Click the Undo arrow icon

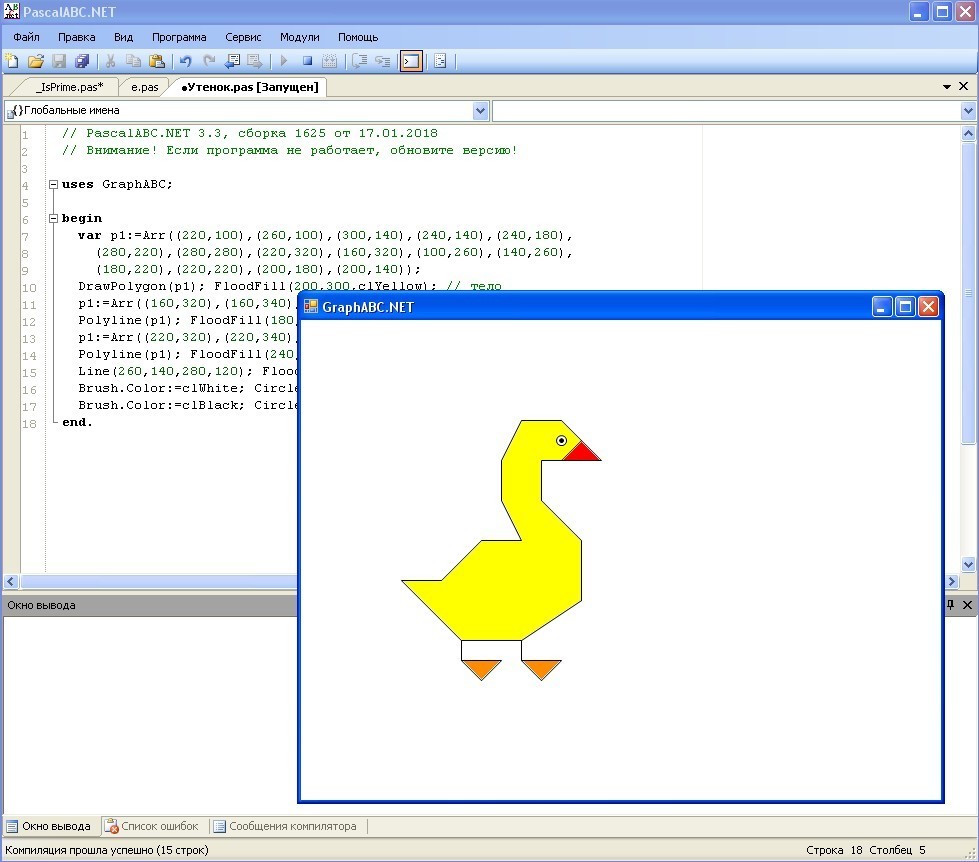click(185, 61)
